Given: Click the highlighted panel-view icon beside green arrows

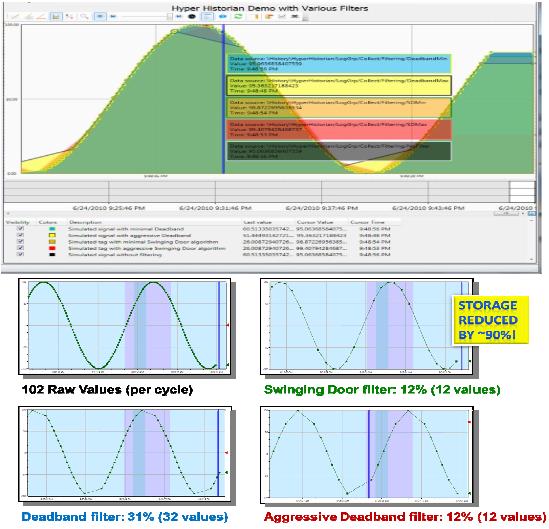Looking at the screenshot, I should click(x=207, y=16).
